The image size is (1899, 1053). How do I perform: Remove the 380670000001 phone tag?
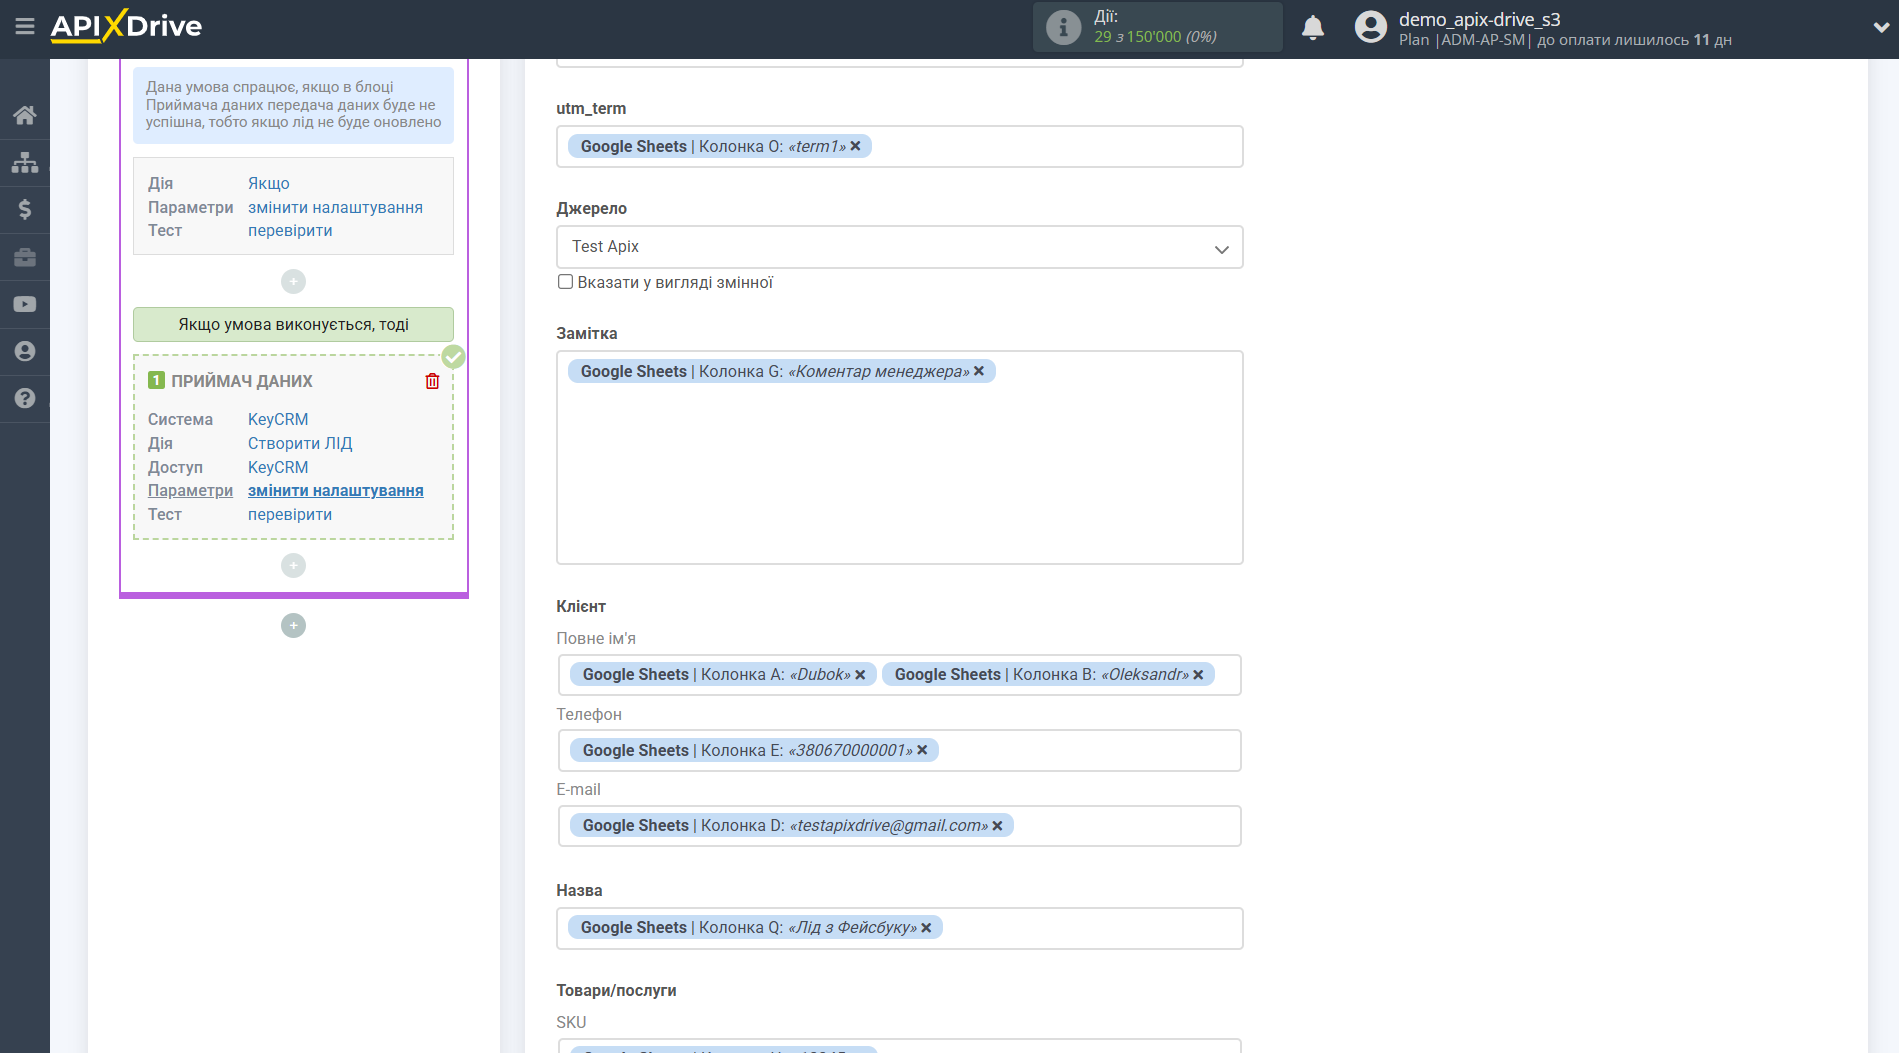[x=922, y=750]
